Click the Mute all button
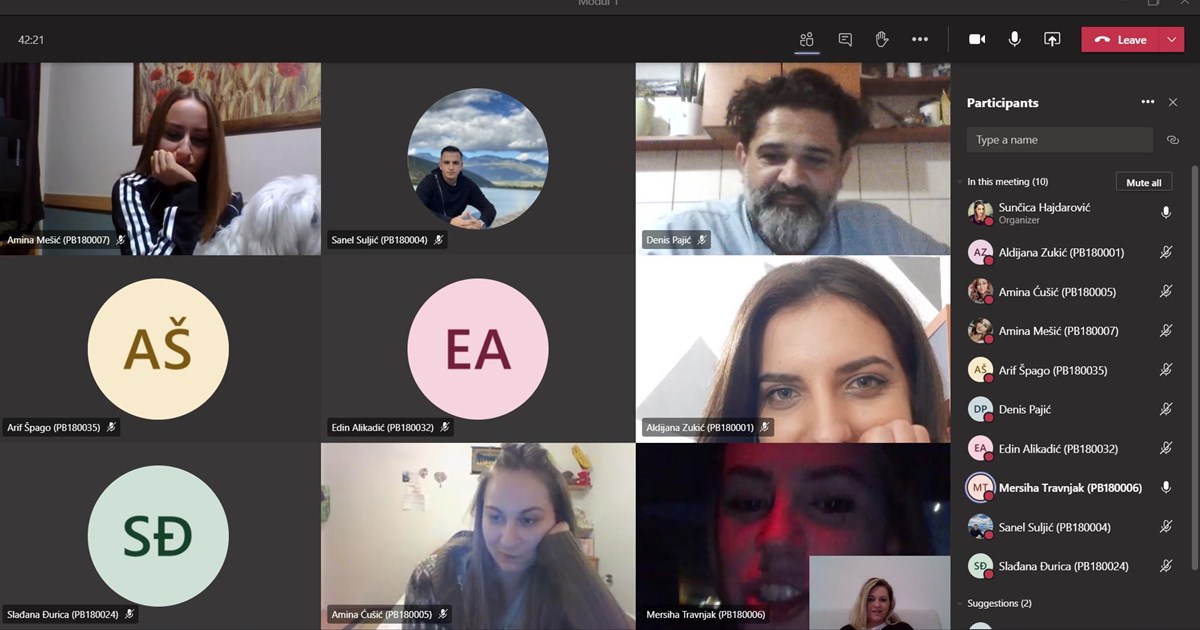1200x630 pixels. [x=1143, y=183]
